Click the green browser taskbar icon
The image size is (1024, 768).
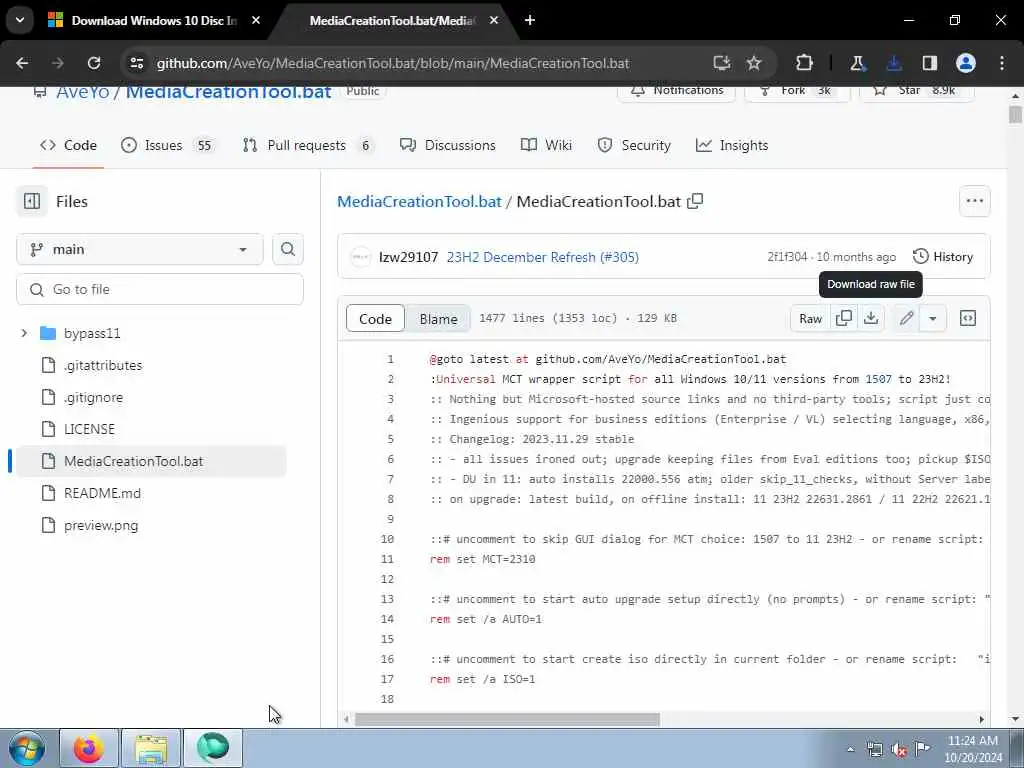click(x=213, y=748)
